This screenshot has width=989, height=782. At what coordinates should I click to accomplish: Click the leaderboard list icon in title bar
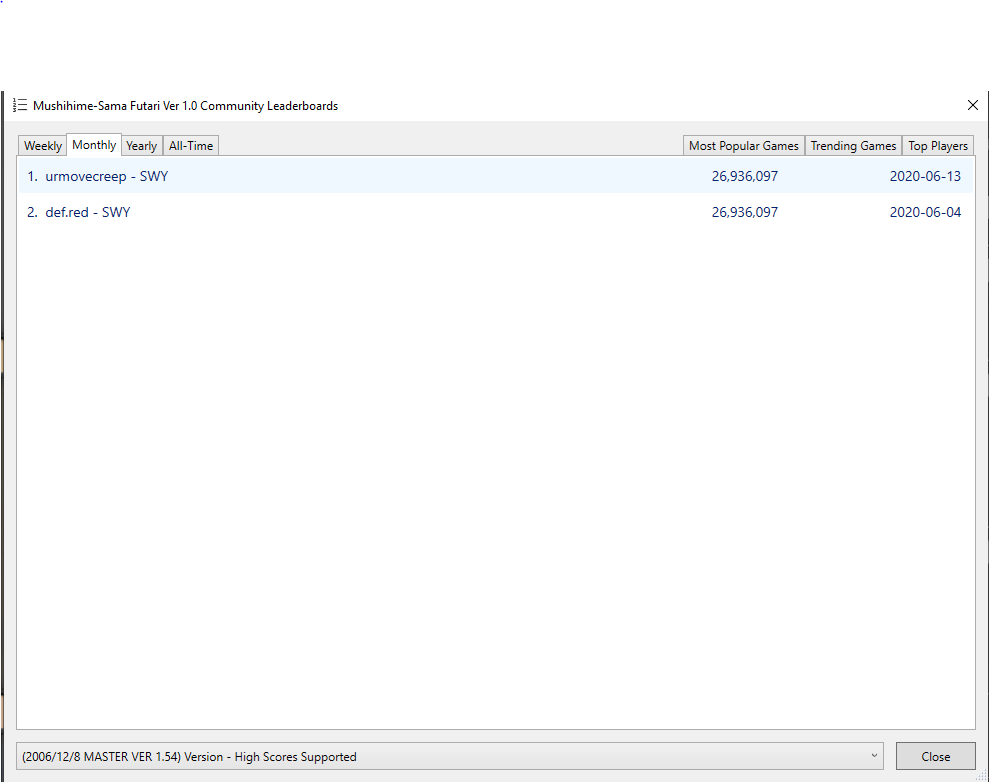point(20,105)
